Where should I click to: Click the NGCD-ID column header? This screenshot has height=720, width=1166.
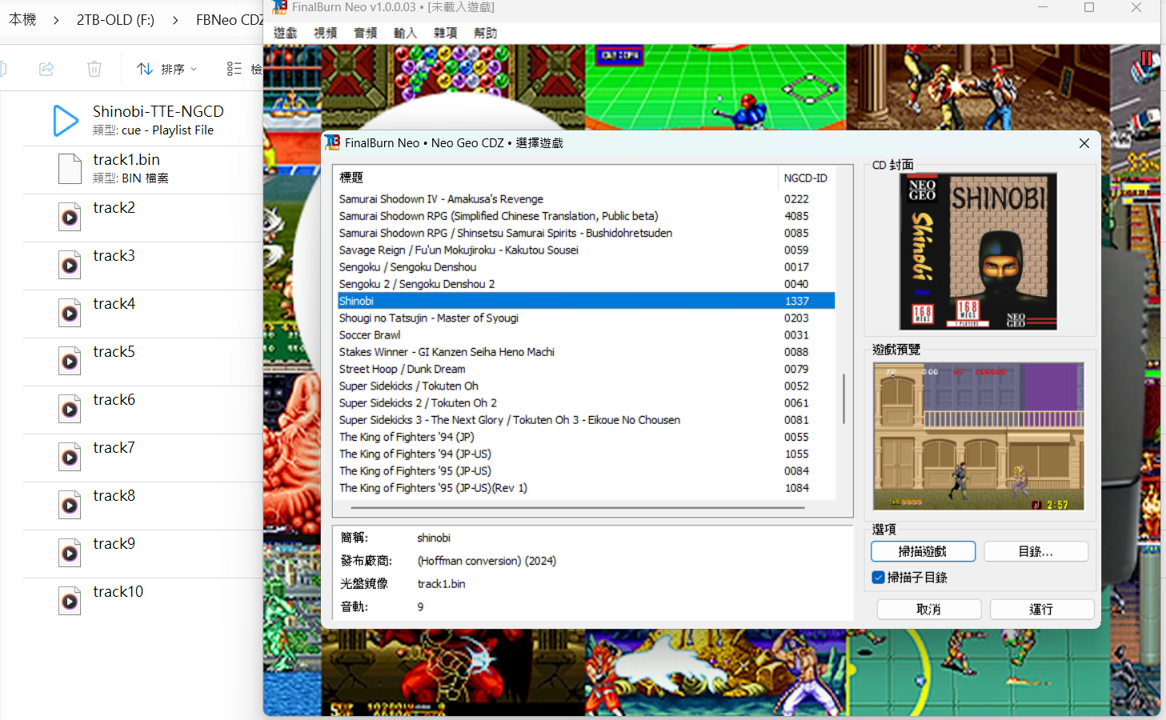click(x=805, y=178)
